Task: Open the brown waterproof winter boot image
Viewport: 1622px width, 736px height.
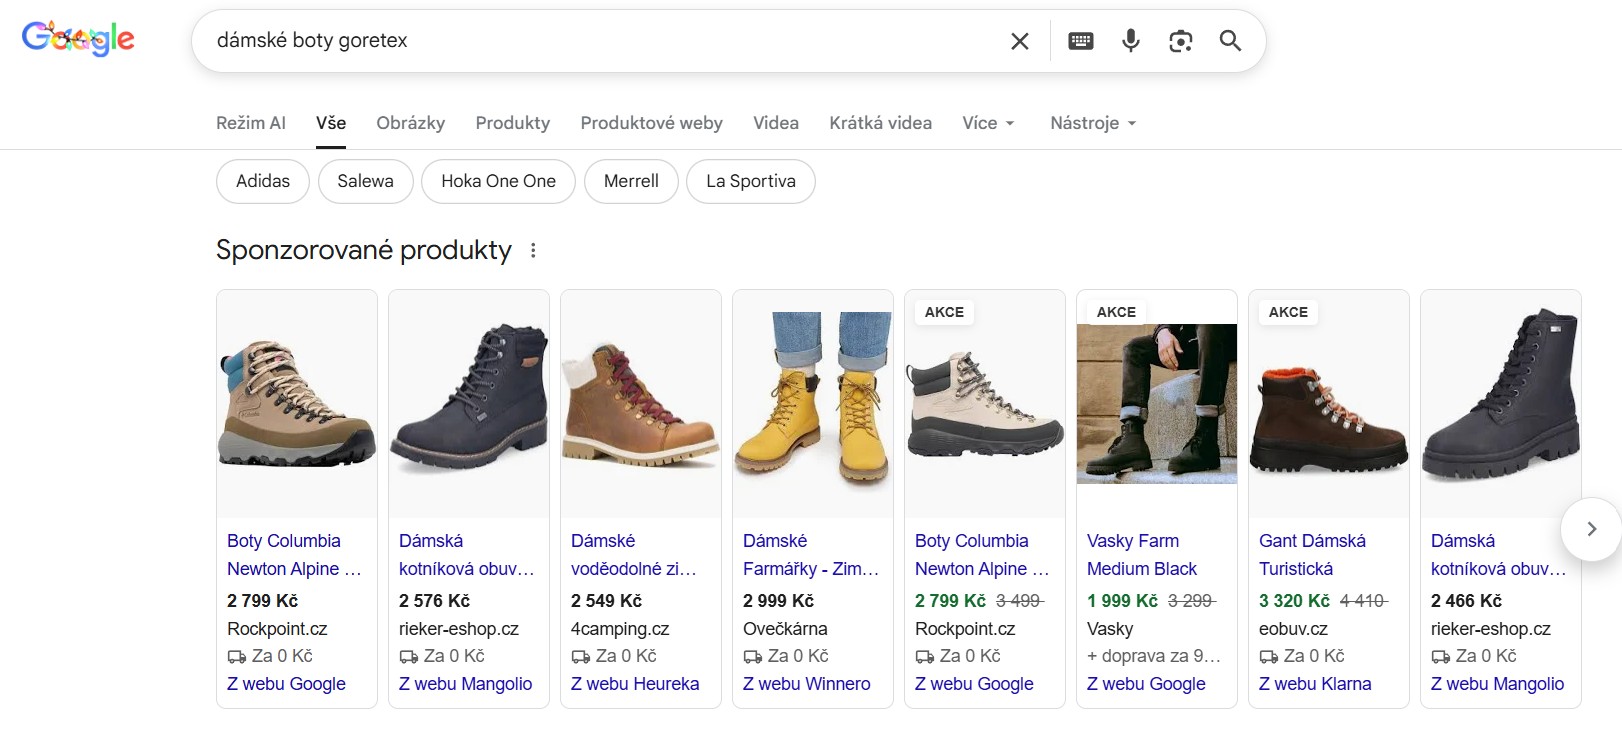Action: coord(641,404)
